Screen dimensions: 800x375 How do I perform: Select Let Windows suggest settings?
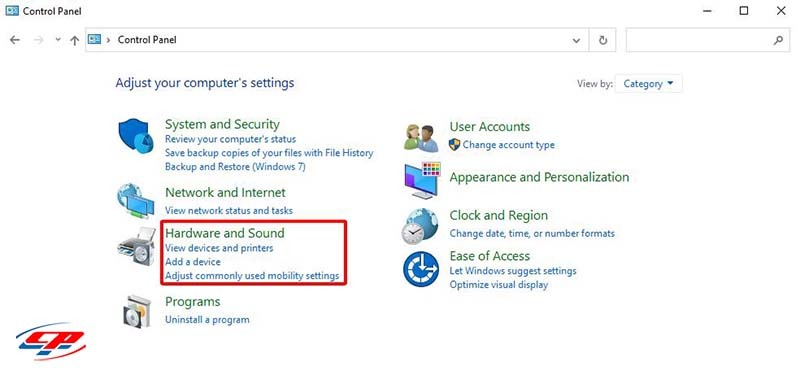tap(513, 271)
